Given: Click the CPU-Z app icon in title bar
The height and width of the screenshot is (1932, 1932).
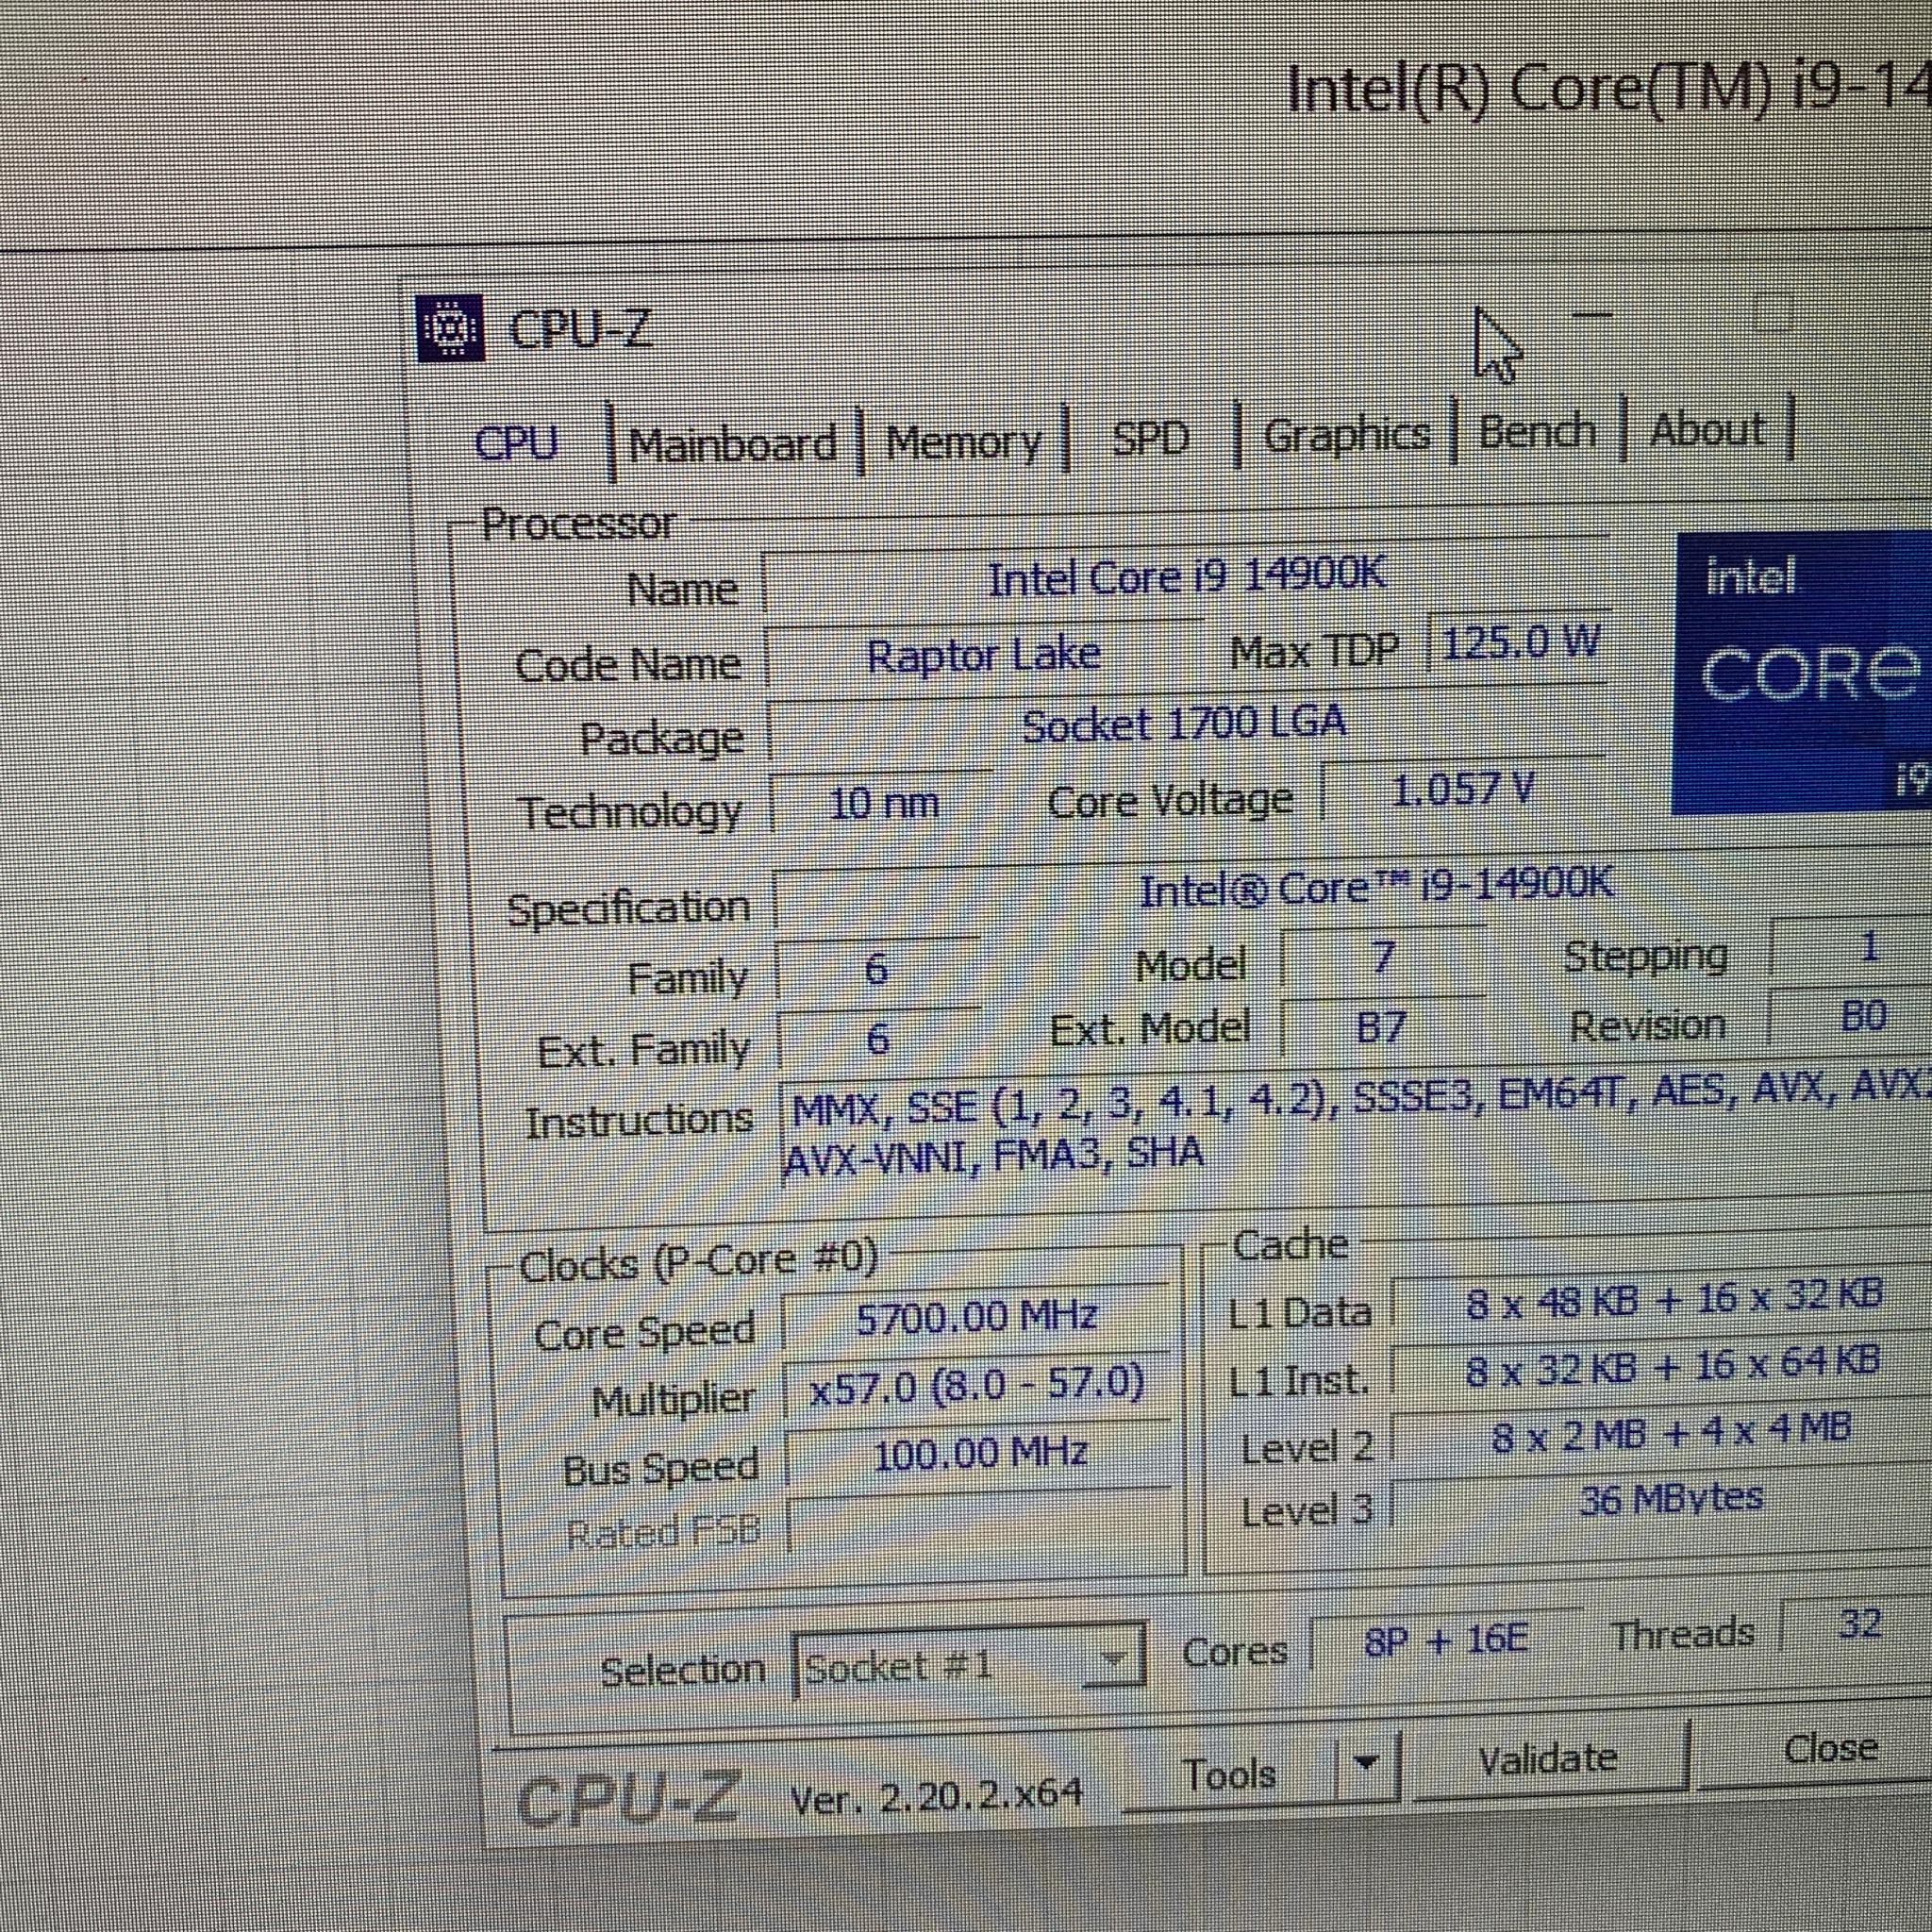Looking at the screenshot, I should (x=450, y=327).
